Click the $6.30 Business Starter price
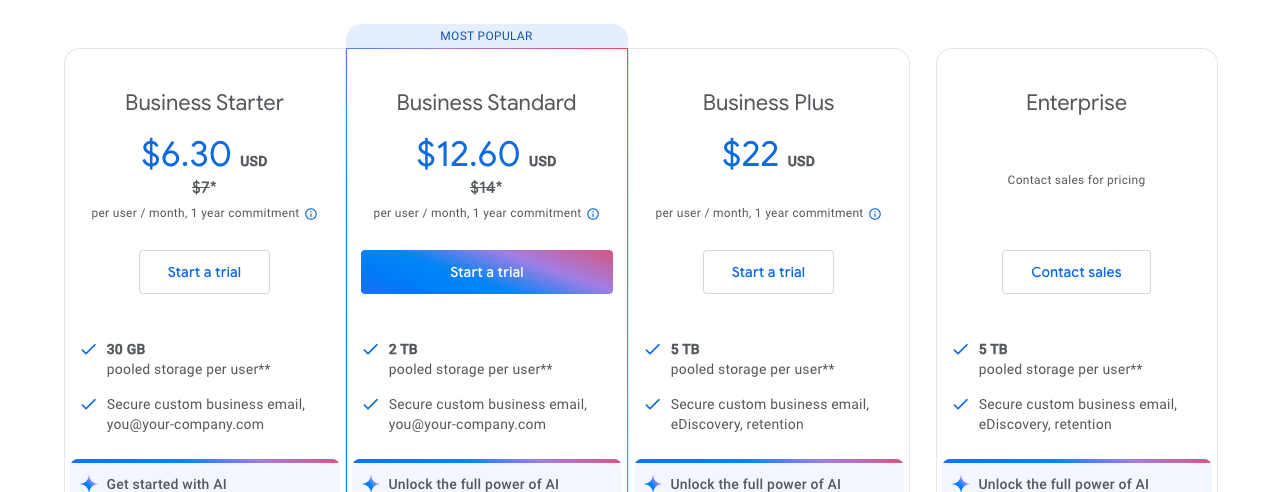 187,154
